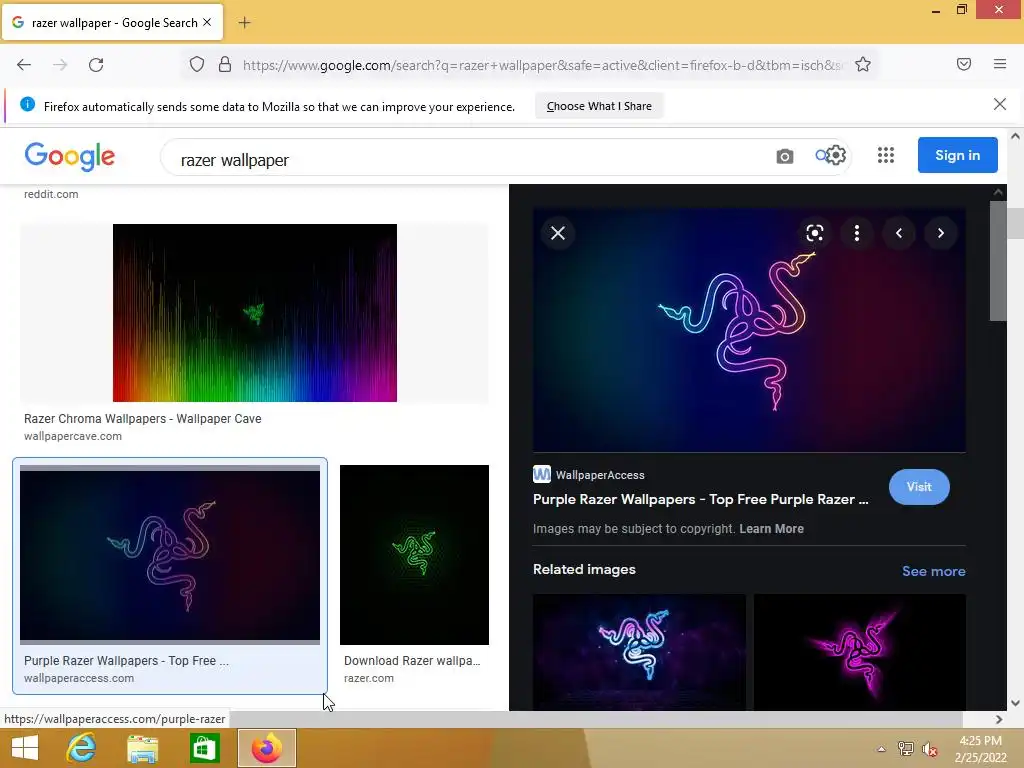Image resolution: width=1024 pixels, height=768 pixels.
Task: Click razer.com source text
Action: click(369, 679)
